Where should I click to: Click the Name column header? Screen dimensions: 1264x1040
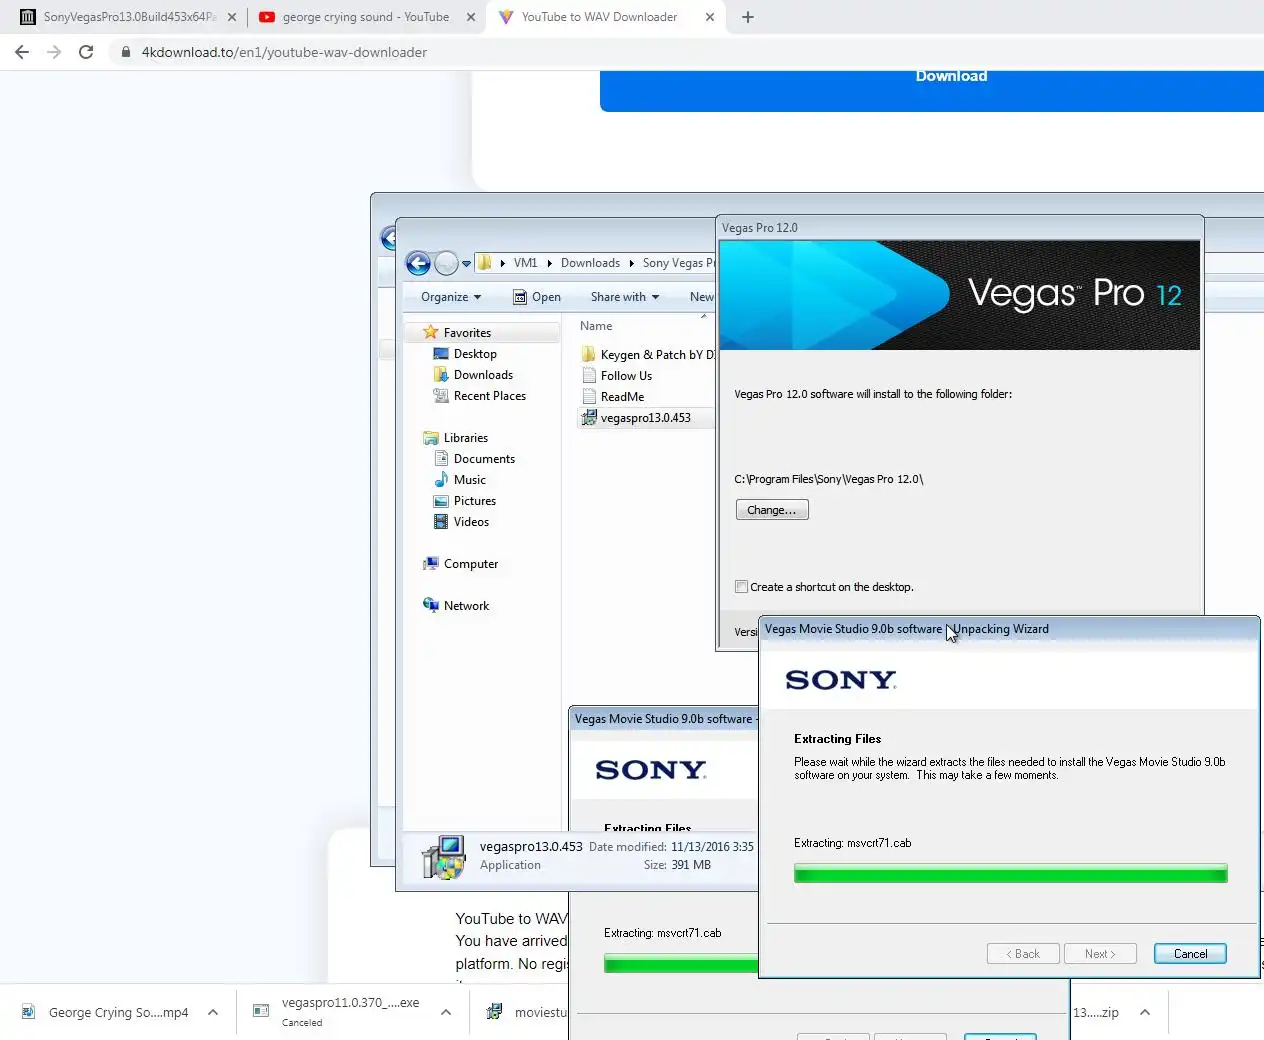[596, 326]
